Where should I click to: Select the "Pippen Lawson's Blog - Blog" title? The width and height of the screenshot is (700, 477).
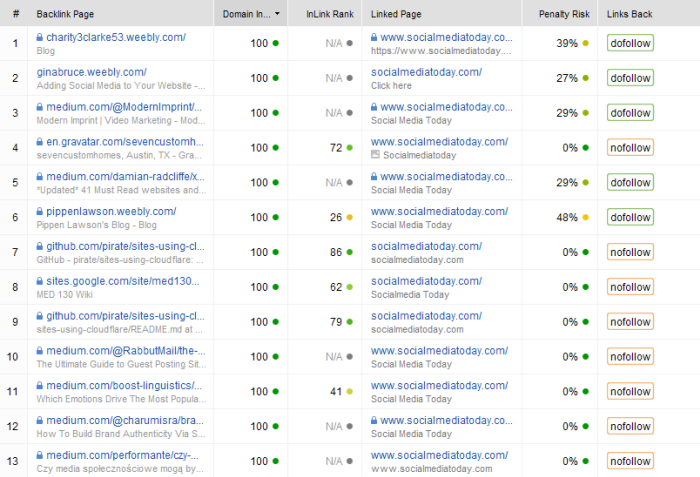[x=96, y=225]
